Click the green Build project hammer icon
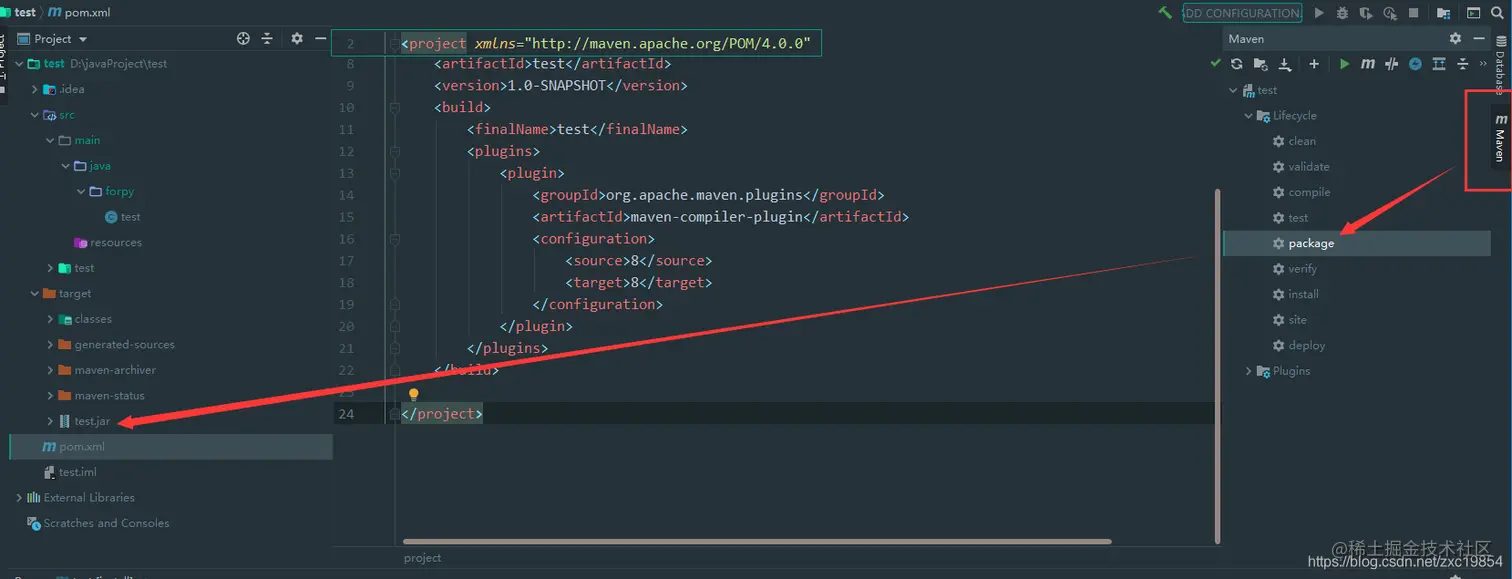1512x579 pixels. 1165,13
